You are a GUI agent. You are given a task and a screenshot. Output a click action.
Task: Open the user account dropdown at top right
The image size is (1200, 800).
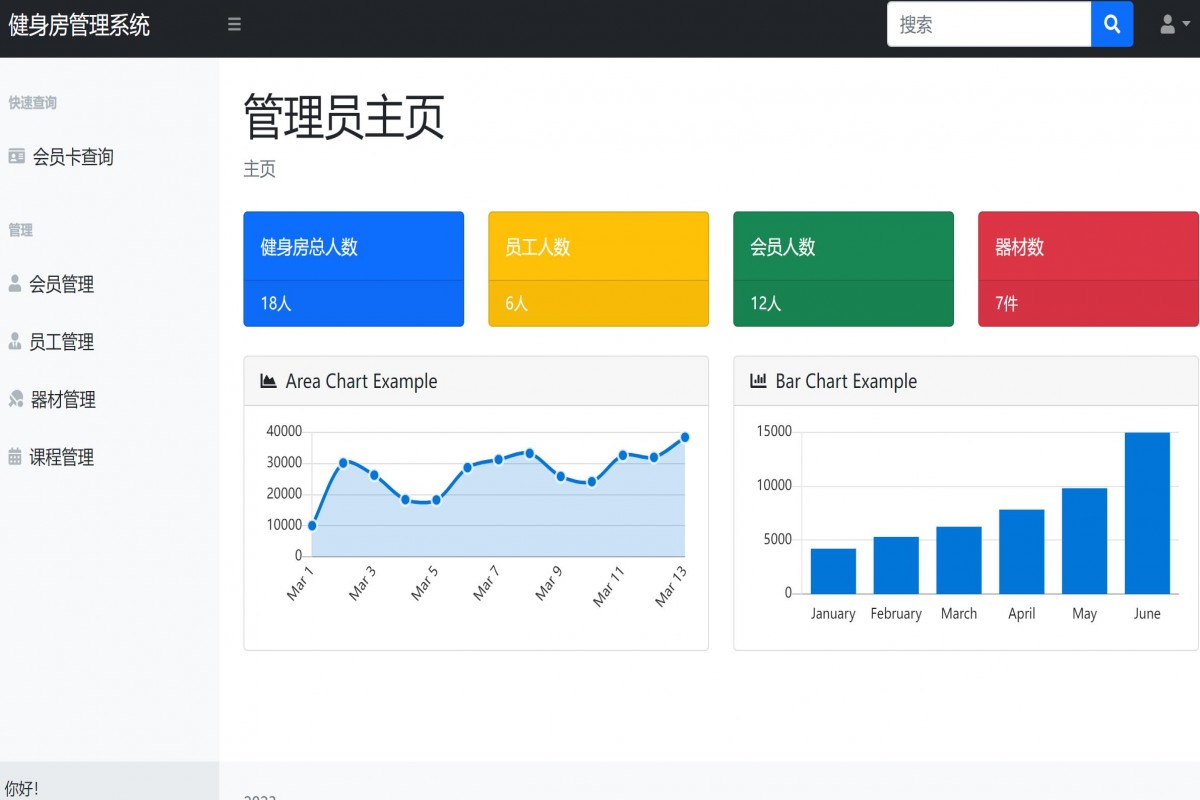pyautogui.click(x=1168, y=24)
